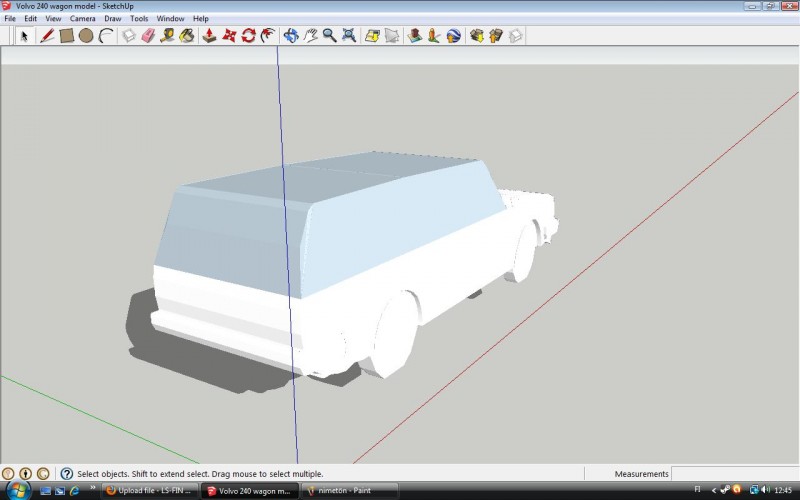The width and height of the screenshot is (800, 500).
Task: Click Show Desktop quick launch icon
Action: tap(45, 491)
